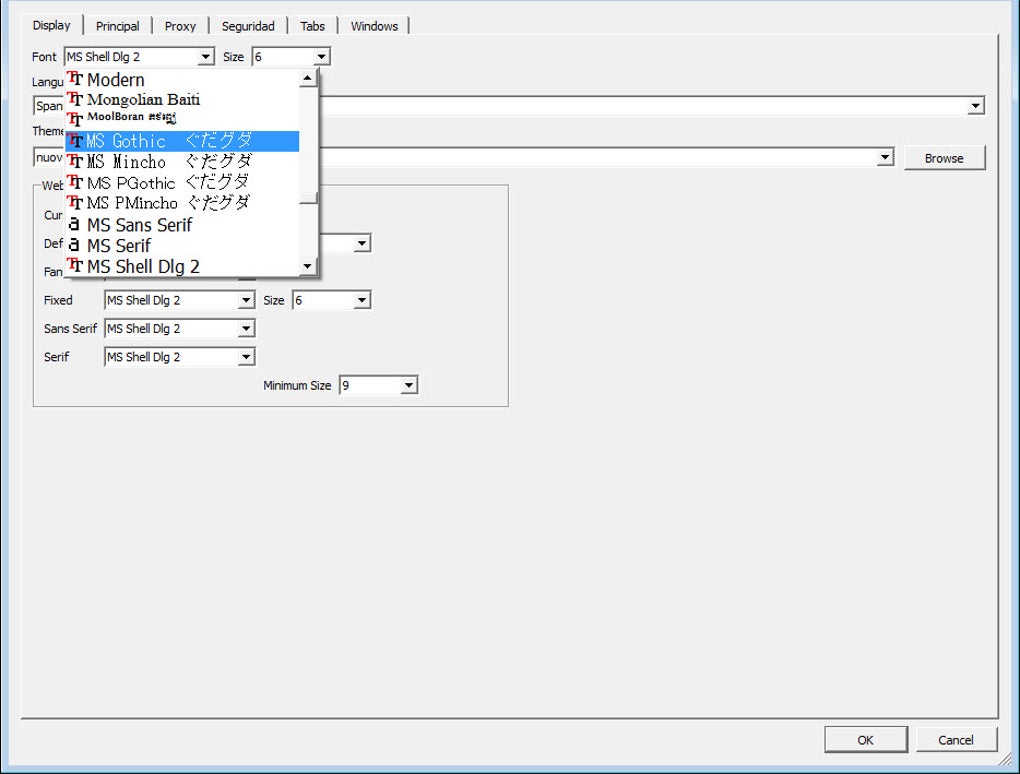Click TrueType icon beside MS PMincho
1020x774 pixels.
click(x=75, y=202)
